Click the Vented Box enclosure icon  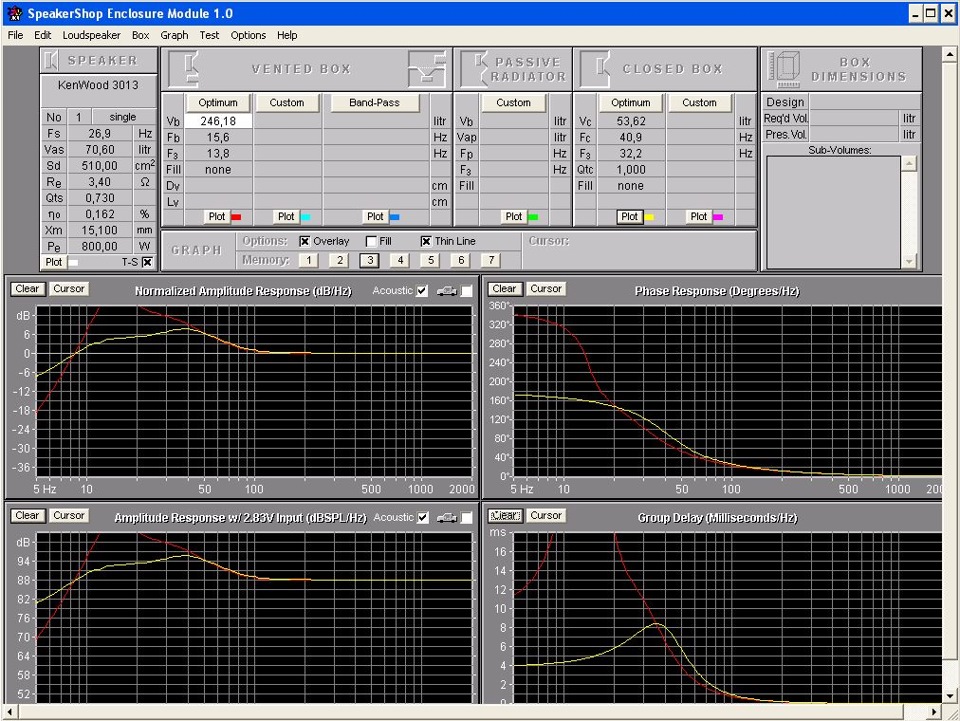click(184, 69)
